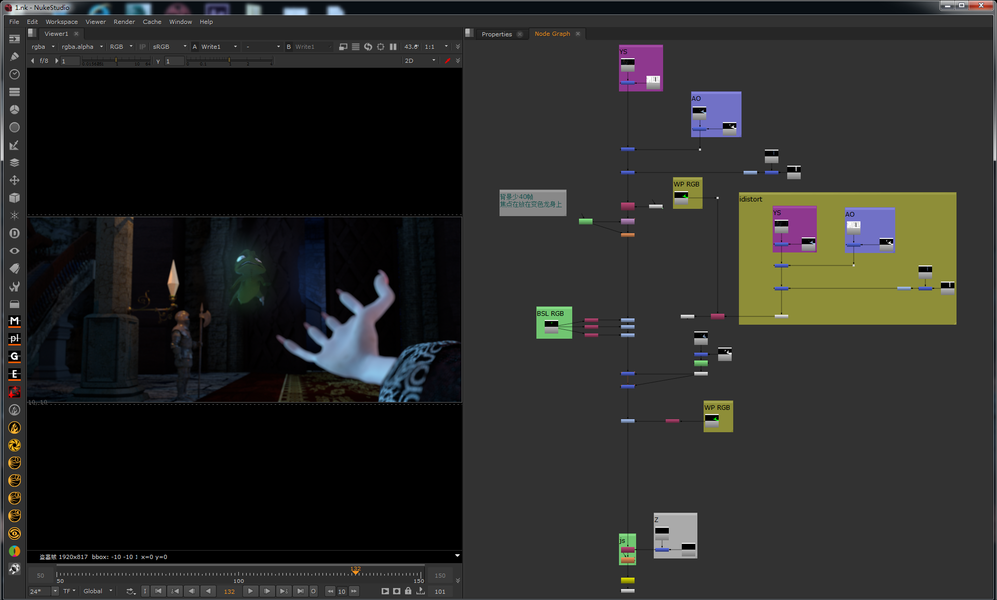Switch to the Node Graph tab
997x600 pixels.
552,34
